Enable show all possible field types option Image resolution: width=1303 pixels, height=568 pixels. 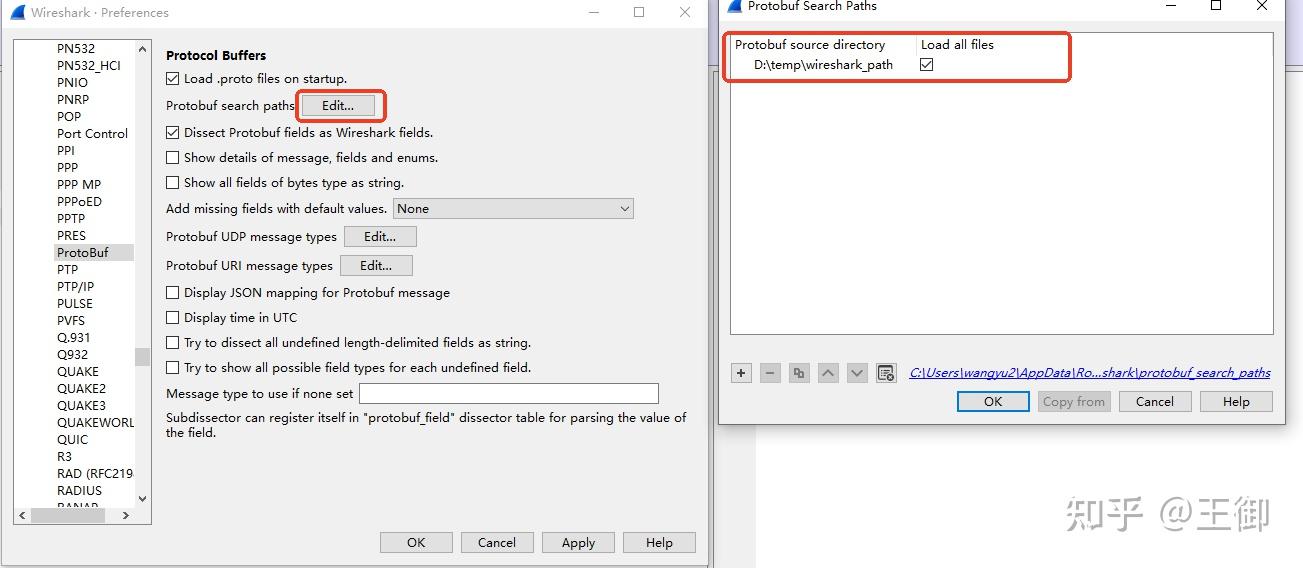[173, 368]
